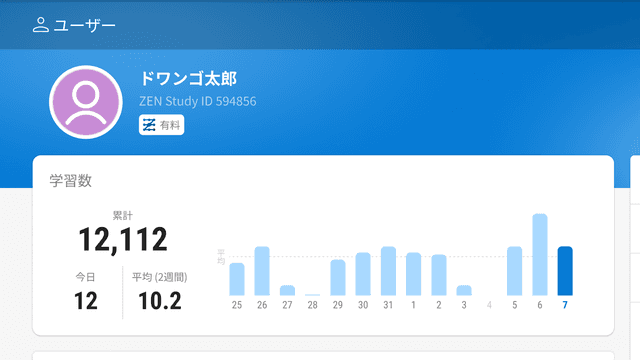Click the user silhouette icon in header
Screen dimensions: 640x360
pyautogui.click(x=40, y=25)
